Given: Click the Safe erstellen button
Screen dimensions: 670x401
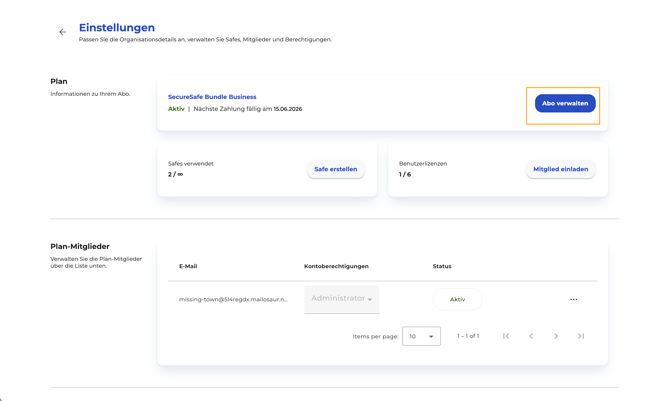Looking at the screenshot, I should 336,169.
